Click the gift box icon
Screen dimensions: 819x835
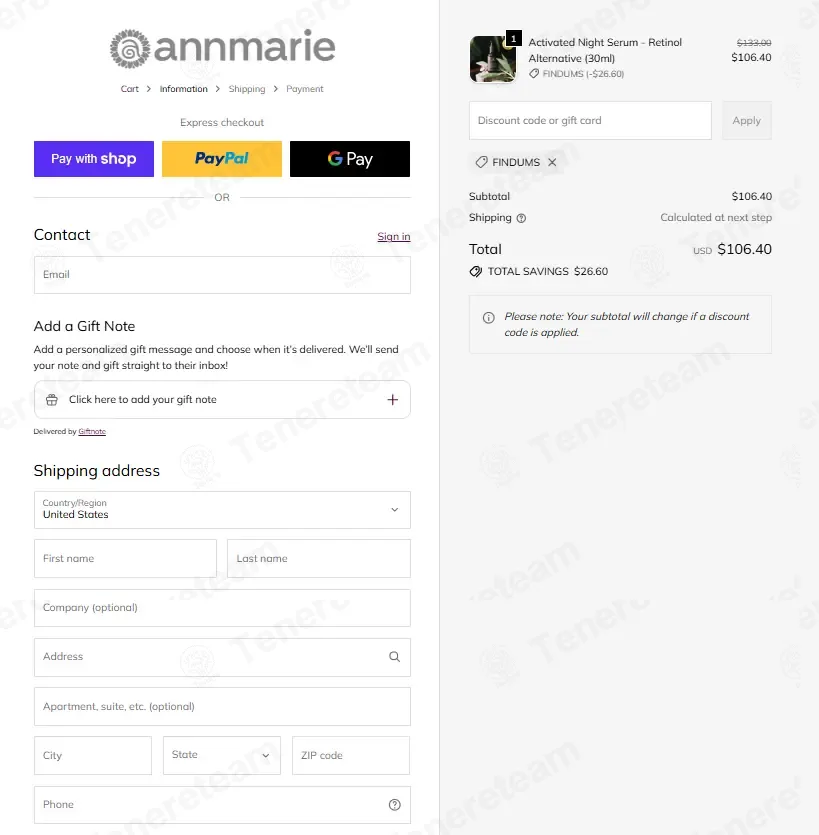(52, 399)
